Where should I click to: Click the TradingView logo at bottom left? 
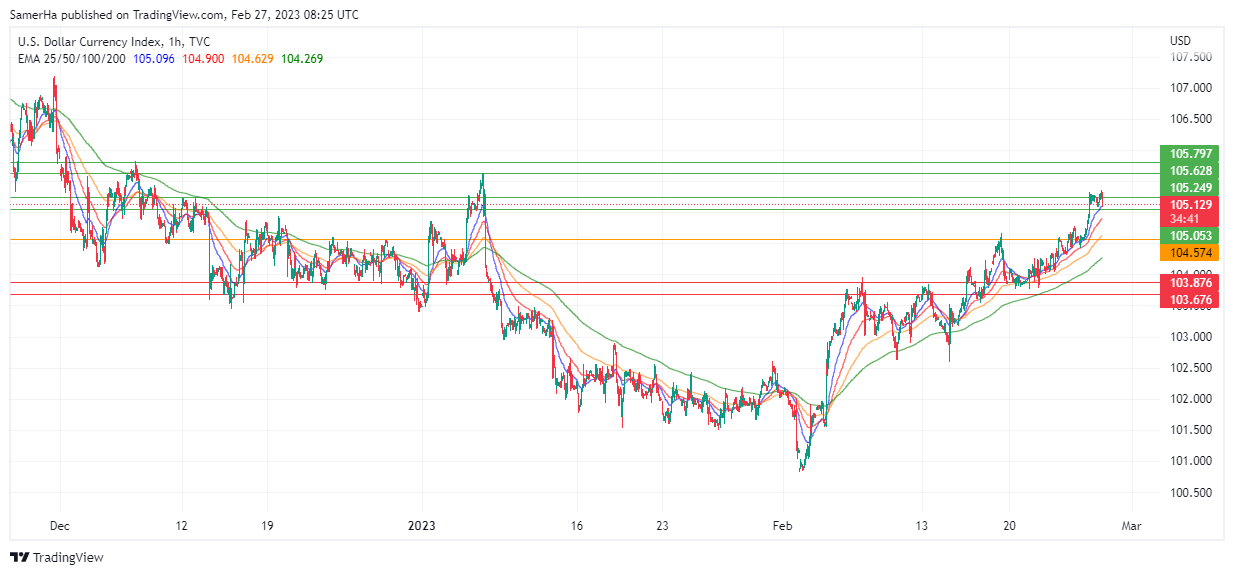(57, 557)
